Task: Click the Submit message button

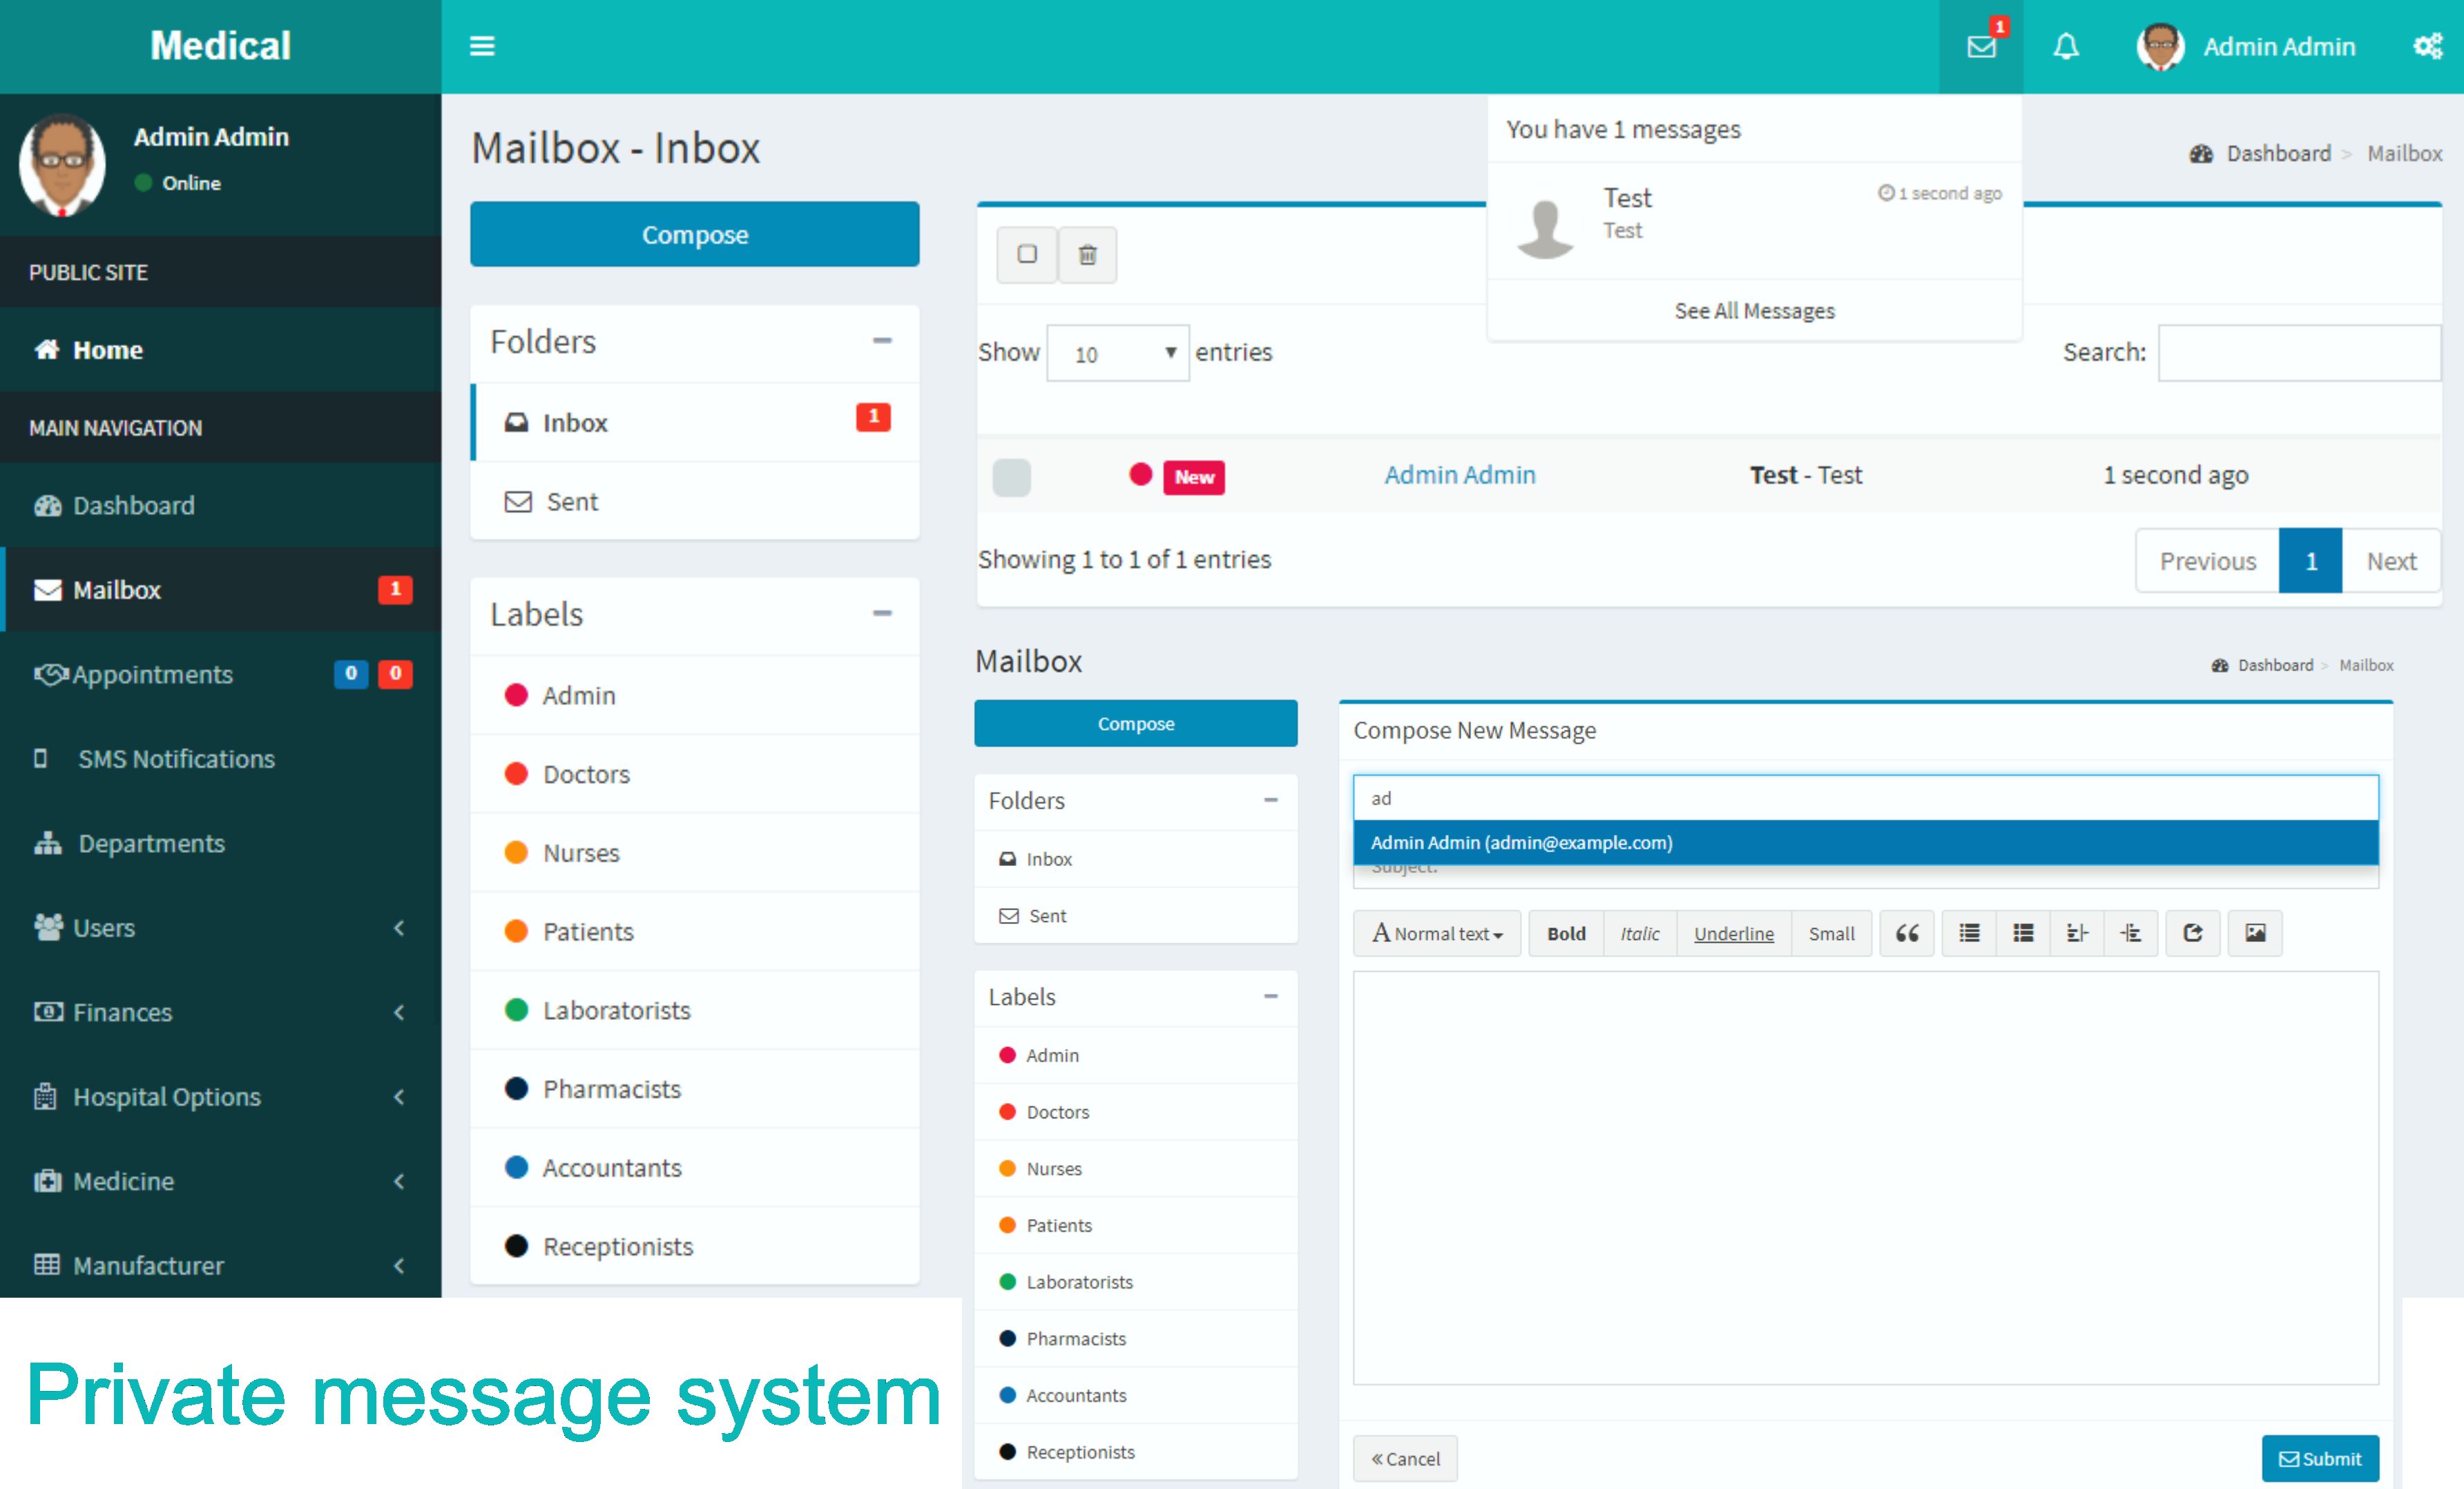Action: pos(2320,1458)
